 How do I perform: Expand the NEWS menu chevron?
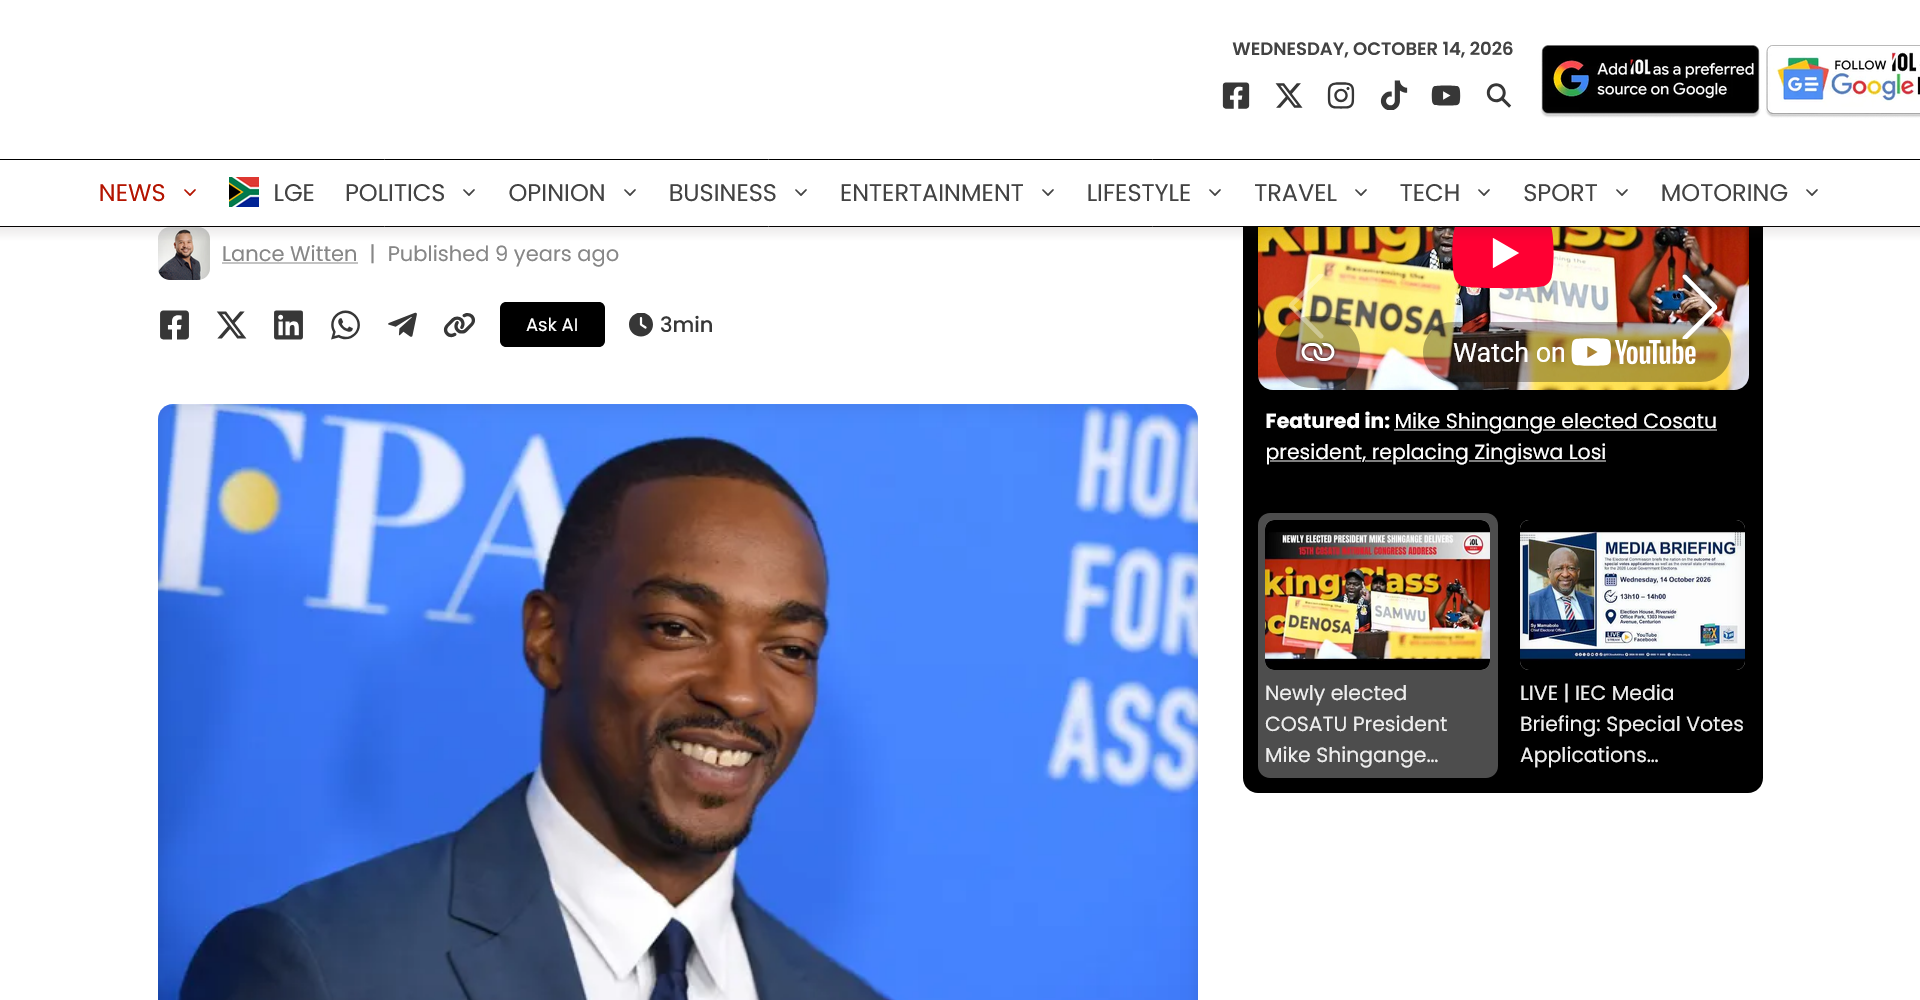tap(190, 193)
